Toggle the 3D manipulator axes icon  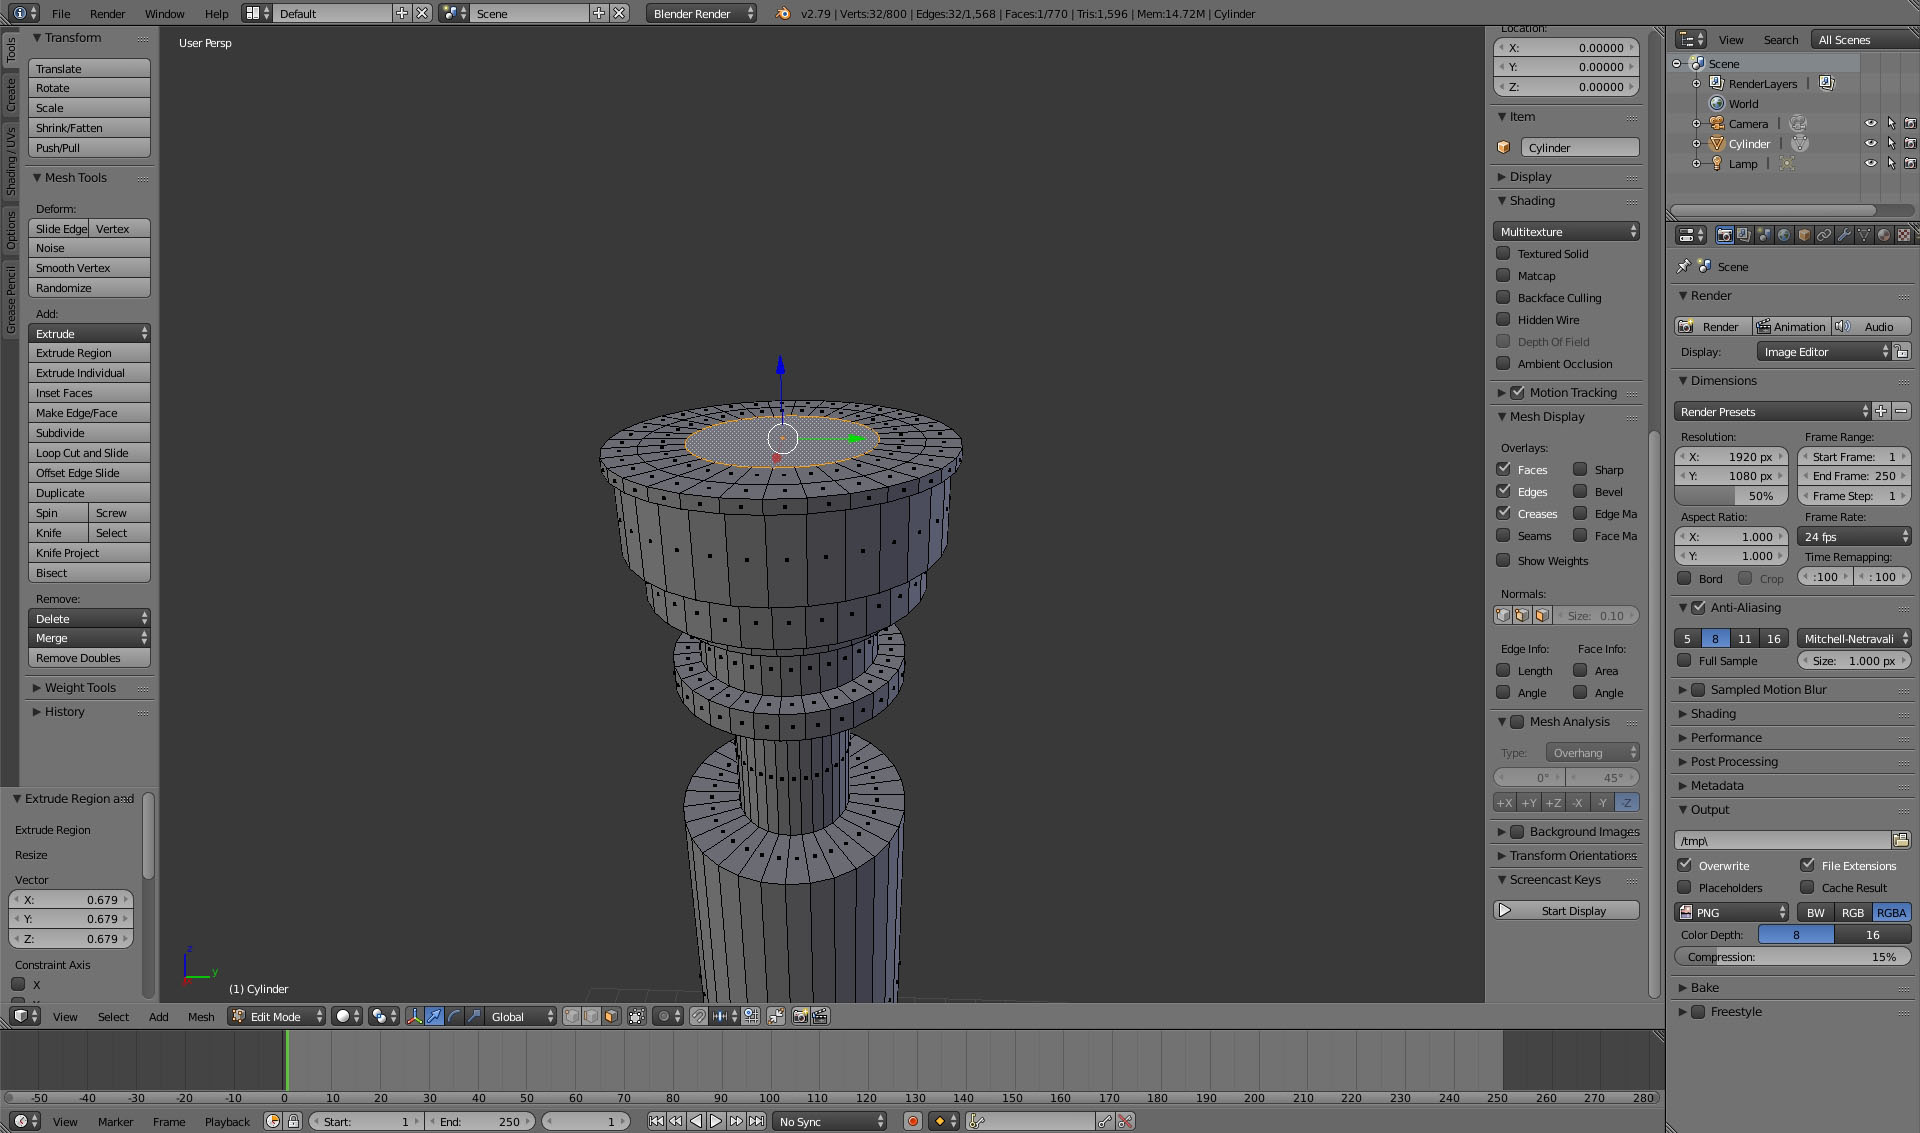pyautogui.click(x=414, y=1016)
